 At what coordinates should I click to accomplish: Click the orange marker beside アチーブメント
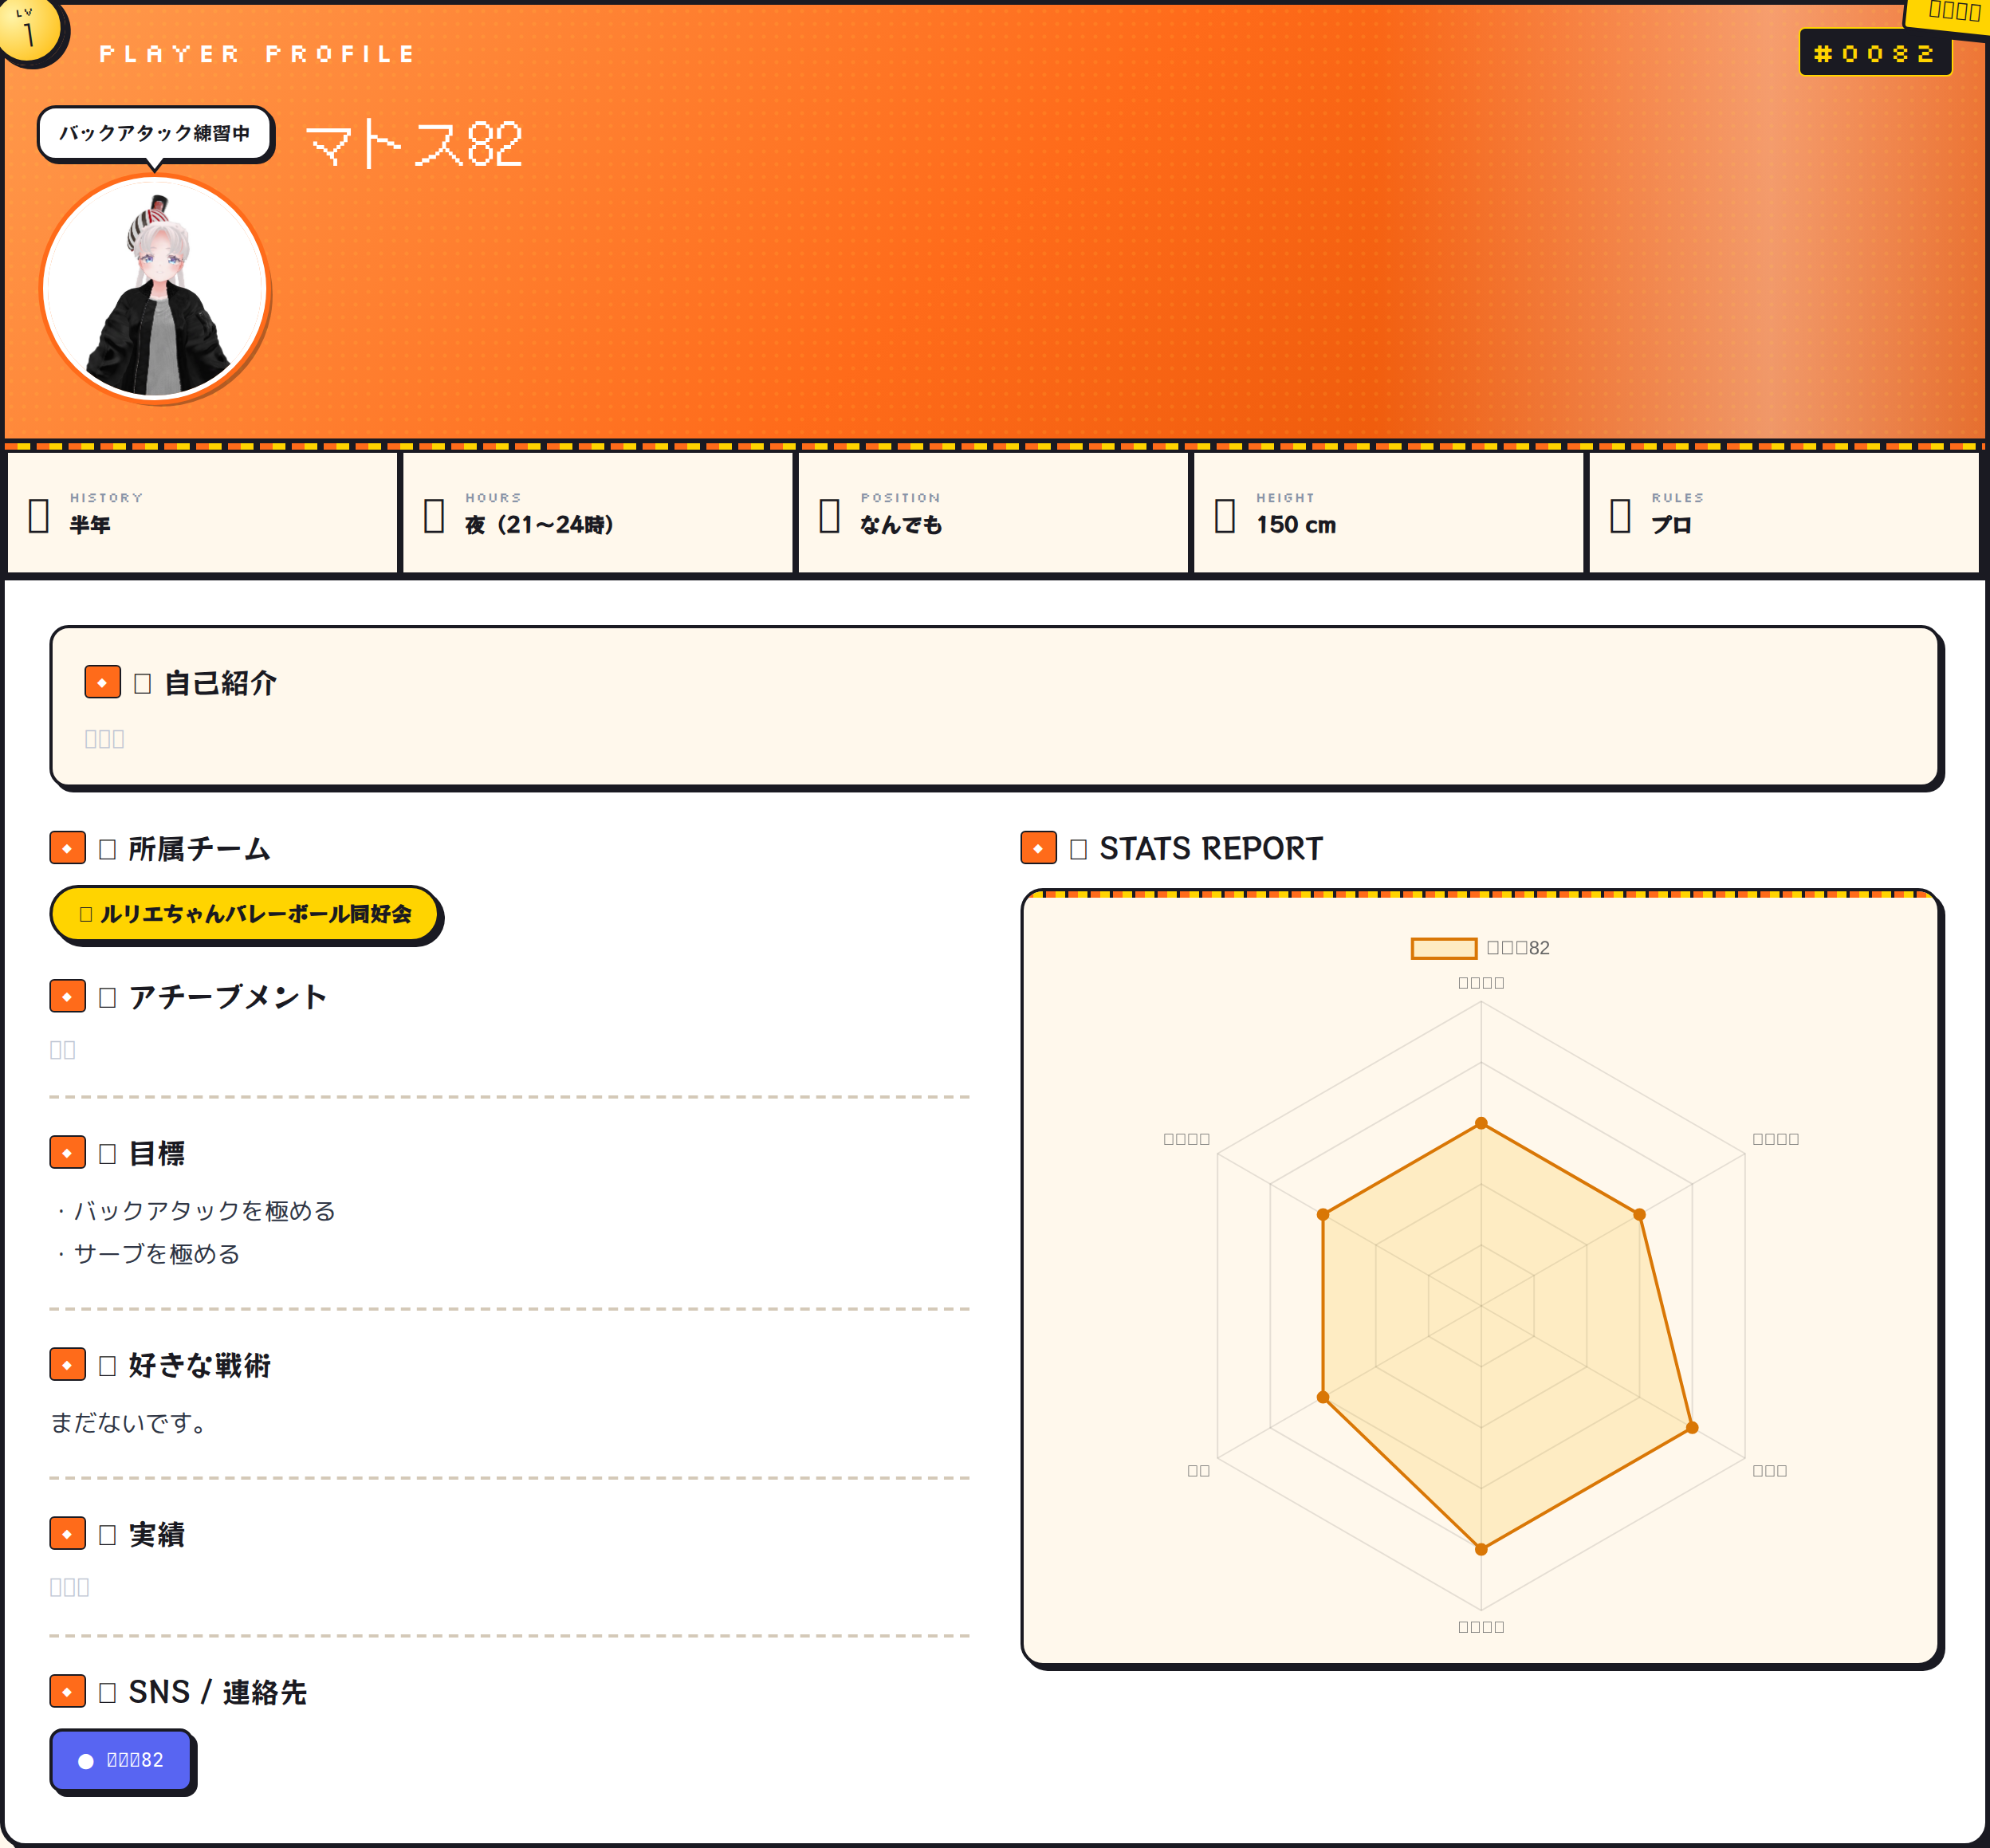67,996
